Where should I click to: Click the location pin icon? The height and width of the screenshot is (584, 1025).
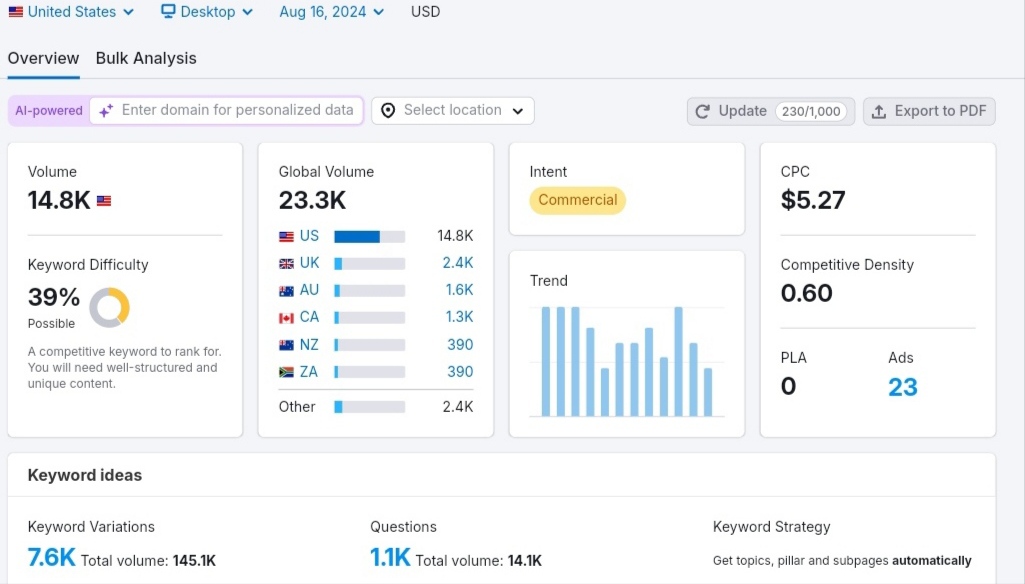pos(388,111)
